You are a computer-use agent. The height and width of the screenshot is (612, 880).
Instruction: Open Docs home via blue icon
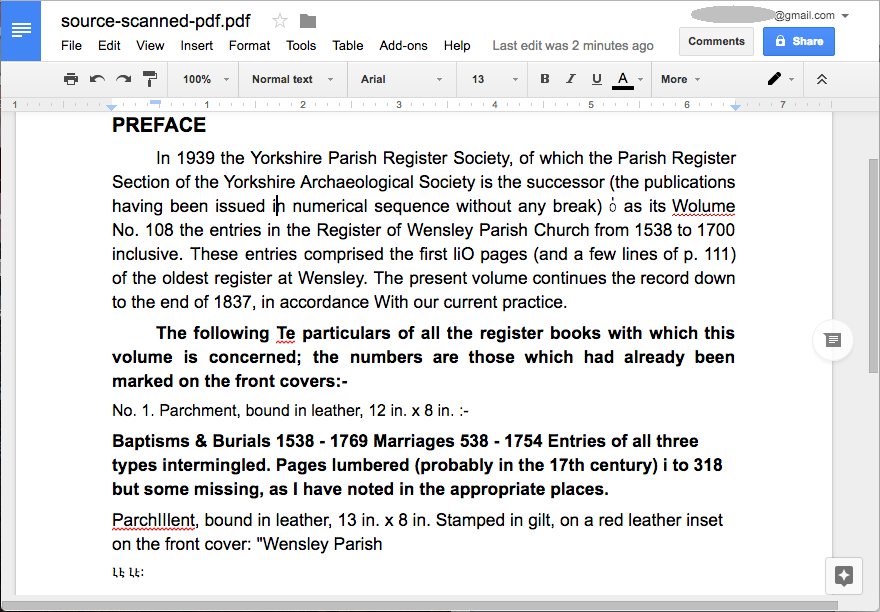tap(21, 30)
